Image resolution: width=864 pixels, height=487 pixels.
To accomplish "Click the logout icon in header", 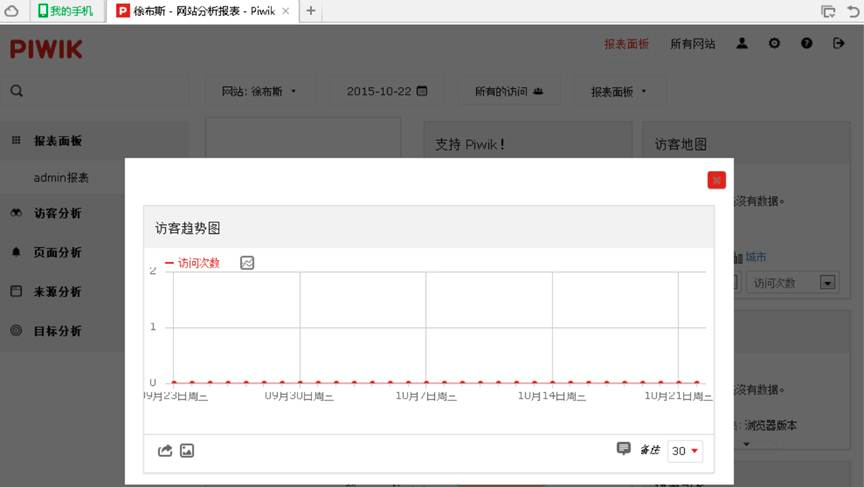I will click(x=839, y=43).
